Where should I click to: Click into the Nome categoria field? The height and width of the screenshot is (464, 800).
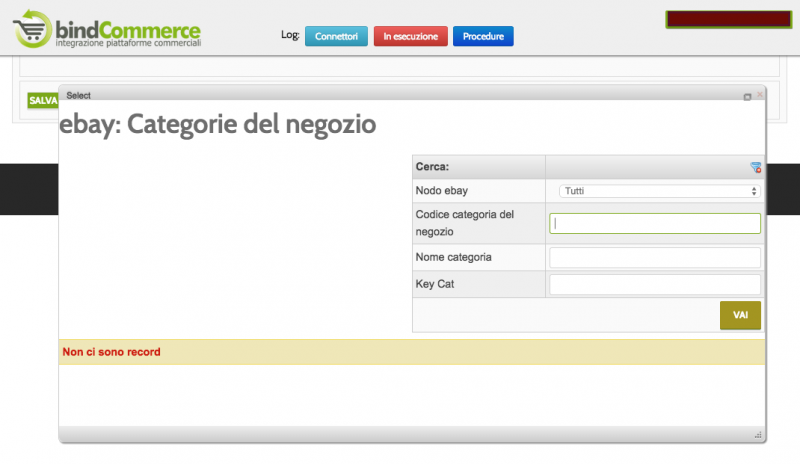(655, 258)
